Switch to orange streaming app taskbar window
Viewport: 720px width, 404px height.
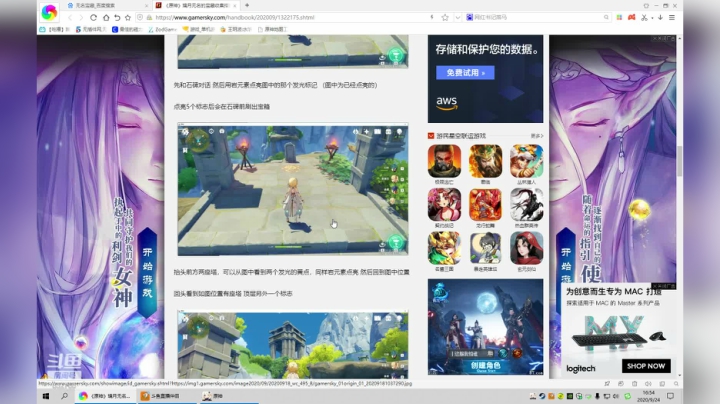(166, 396)
